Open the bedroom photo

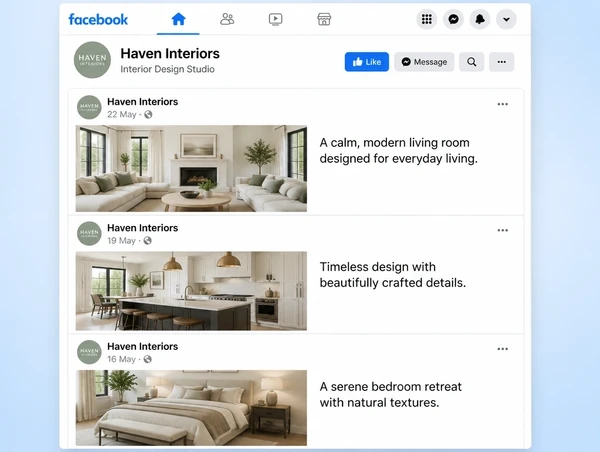(x=191, y=408)
